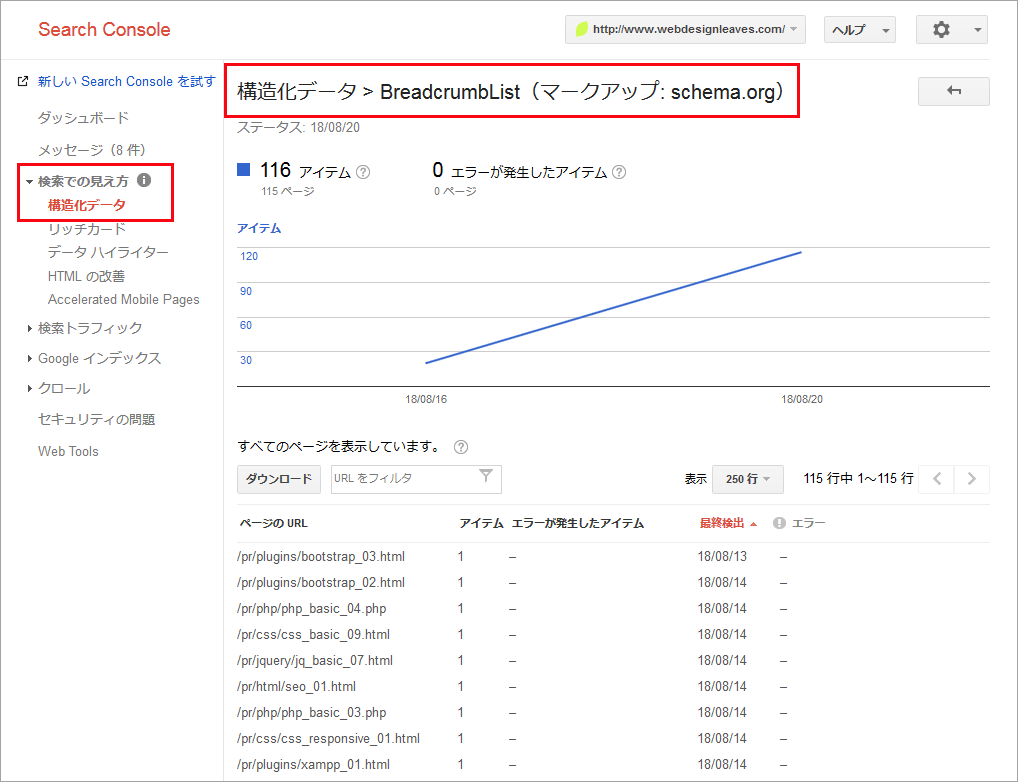Expand the クロール menu section
1018x782 pixels.
[64, 388]
